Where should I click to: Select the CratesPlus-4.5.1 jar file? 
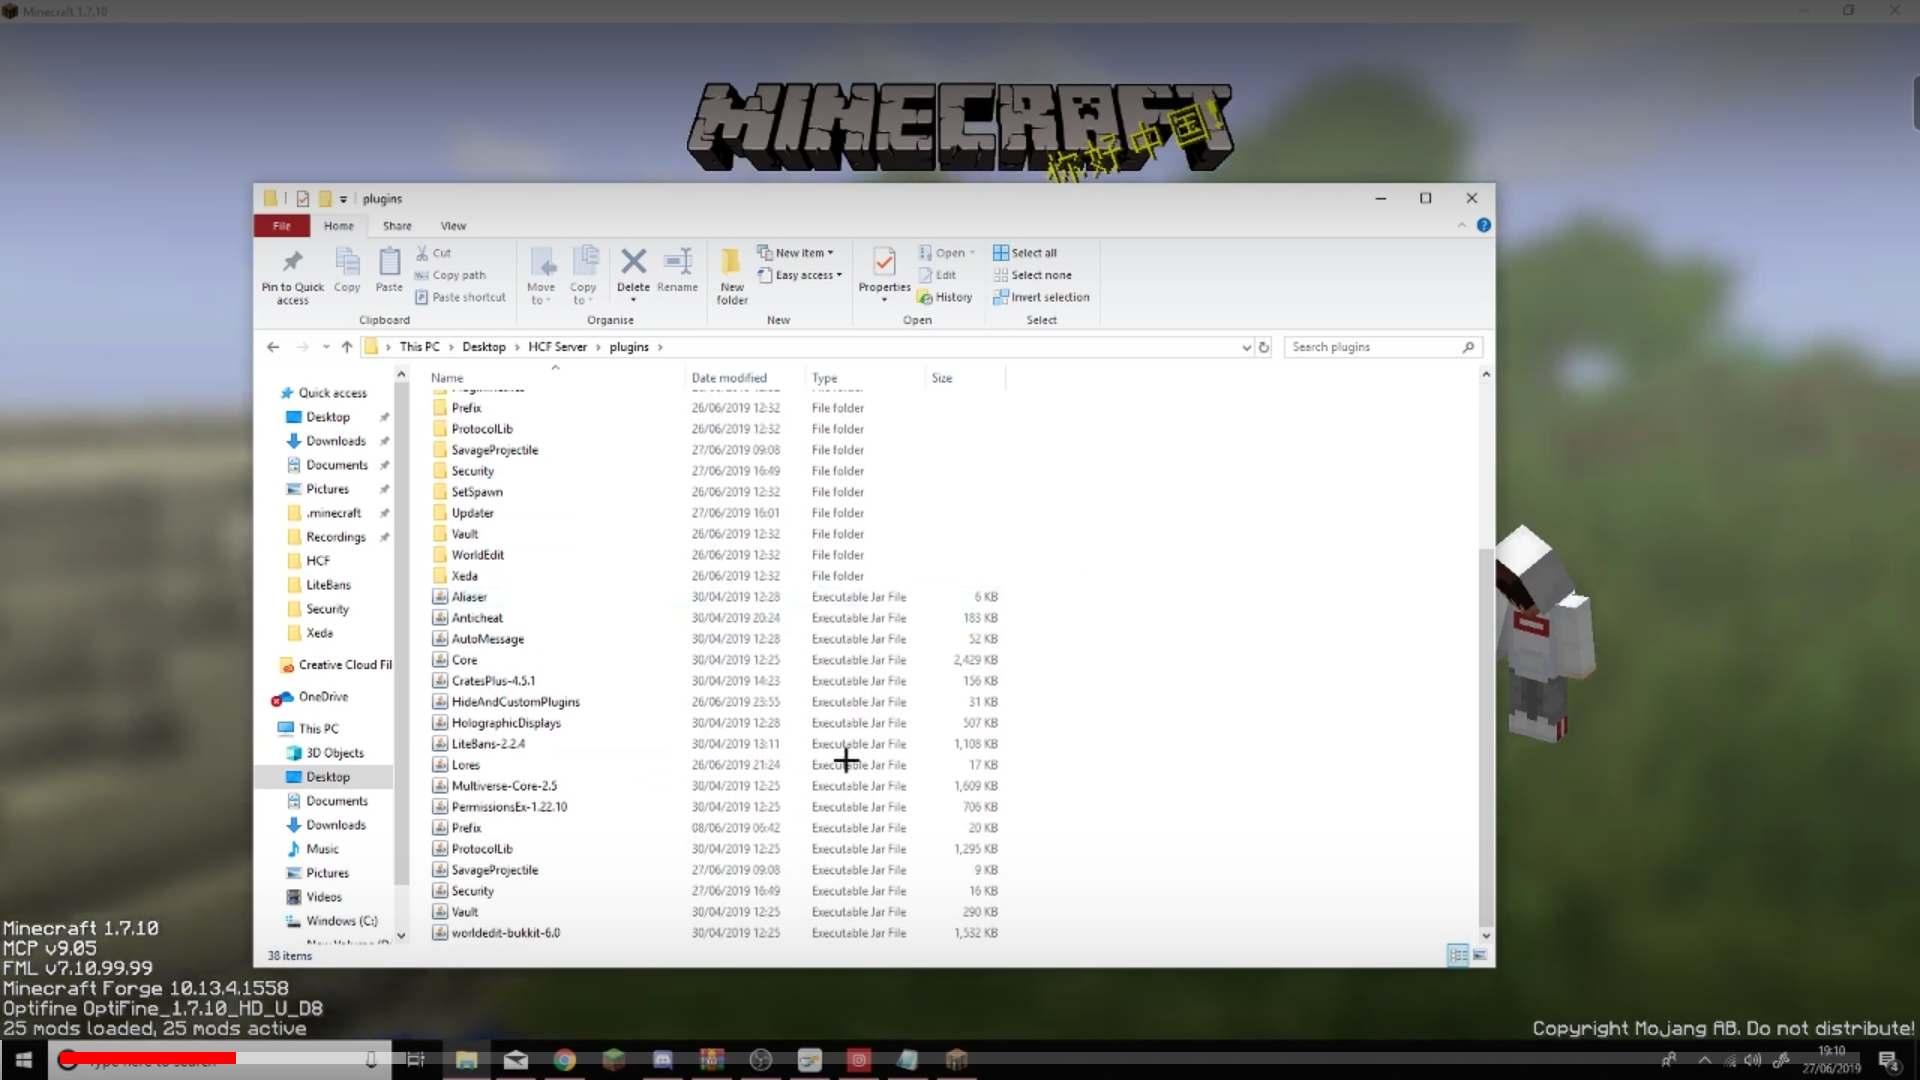point(493,681)
